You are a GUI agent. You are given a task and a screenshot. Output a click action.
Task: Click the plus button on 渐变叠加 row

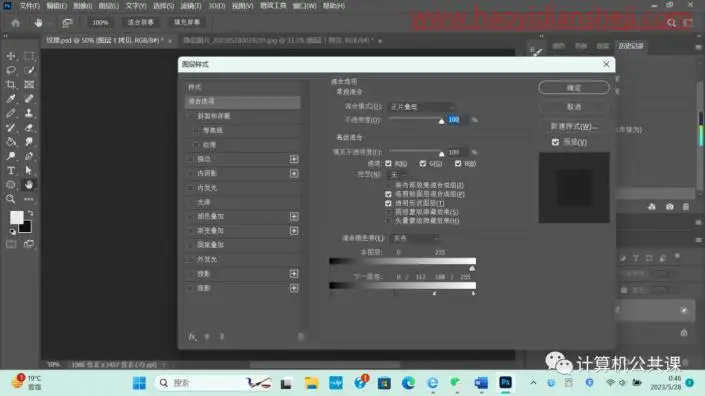pyautogui.click(x=294, y=231)
